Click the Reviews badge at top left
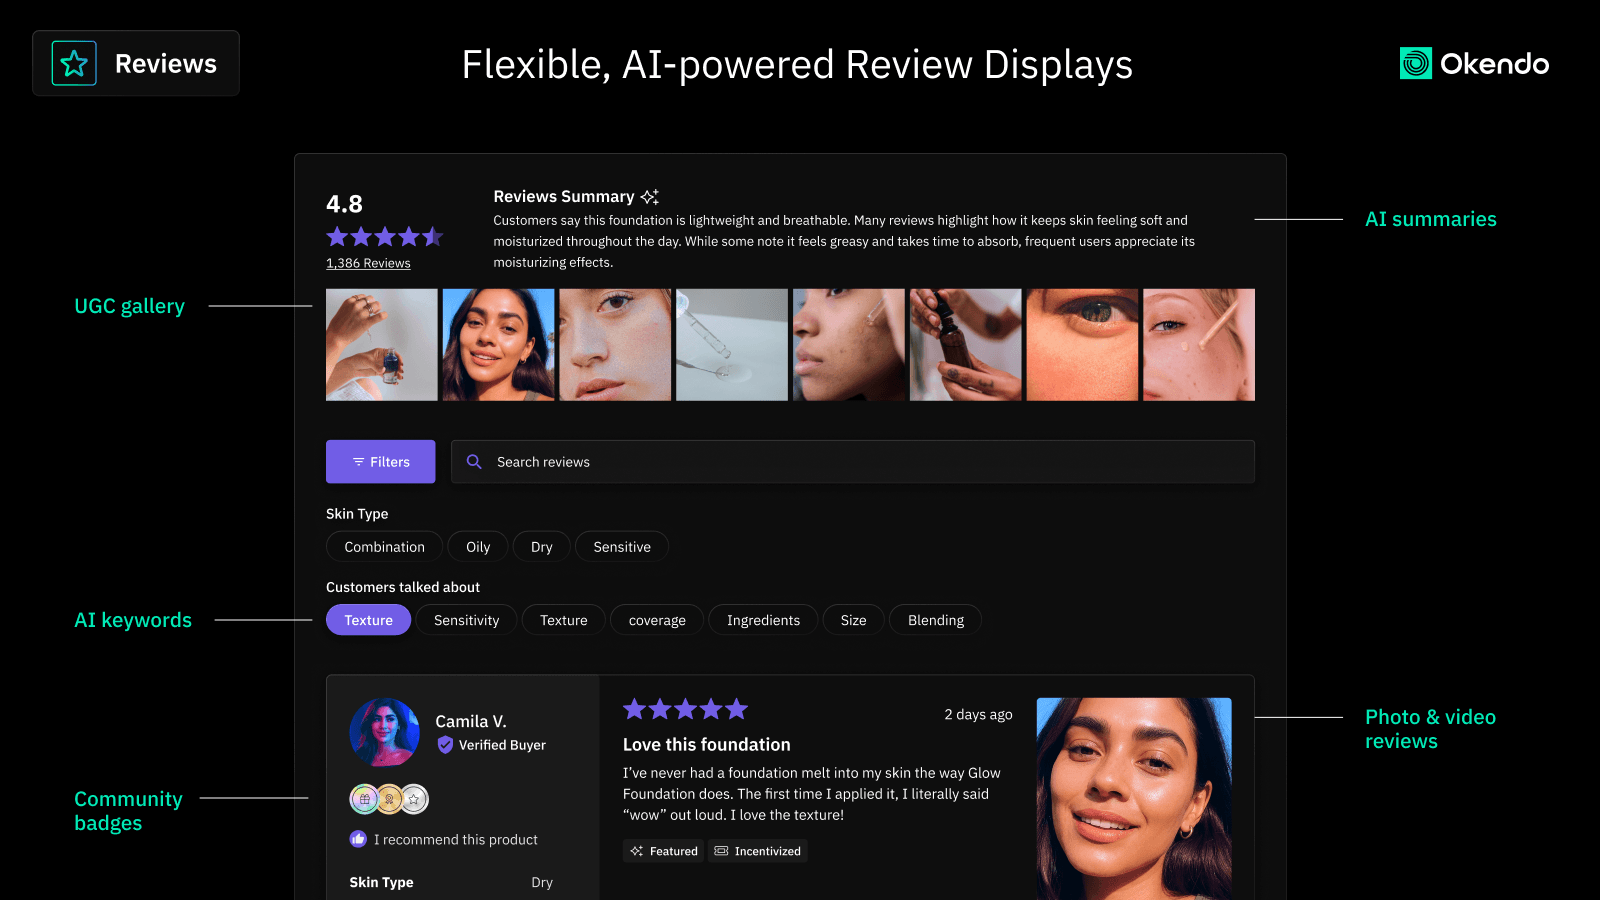This screenshot has width=1600, height=900. click(136, 63)
